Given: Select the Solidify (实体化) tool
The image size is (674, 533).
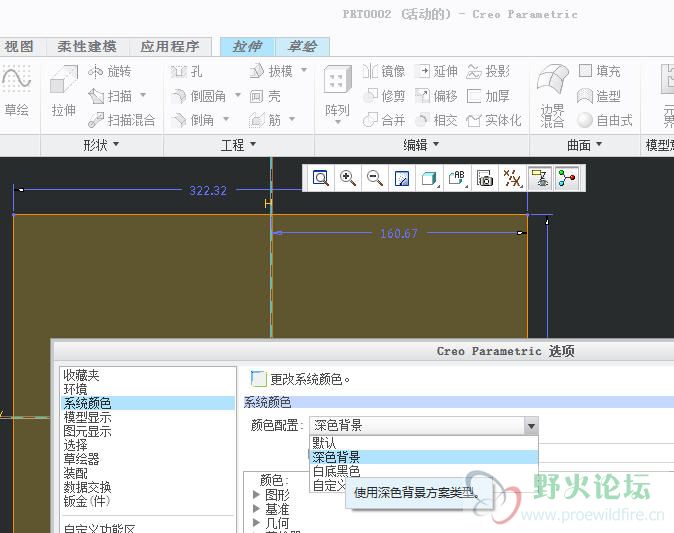Looking at the screenshot, I should coord(494,120).
